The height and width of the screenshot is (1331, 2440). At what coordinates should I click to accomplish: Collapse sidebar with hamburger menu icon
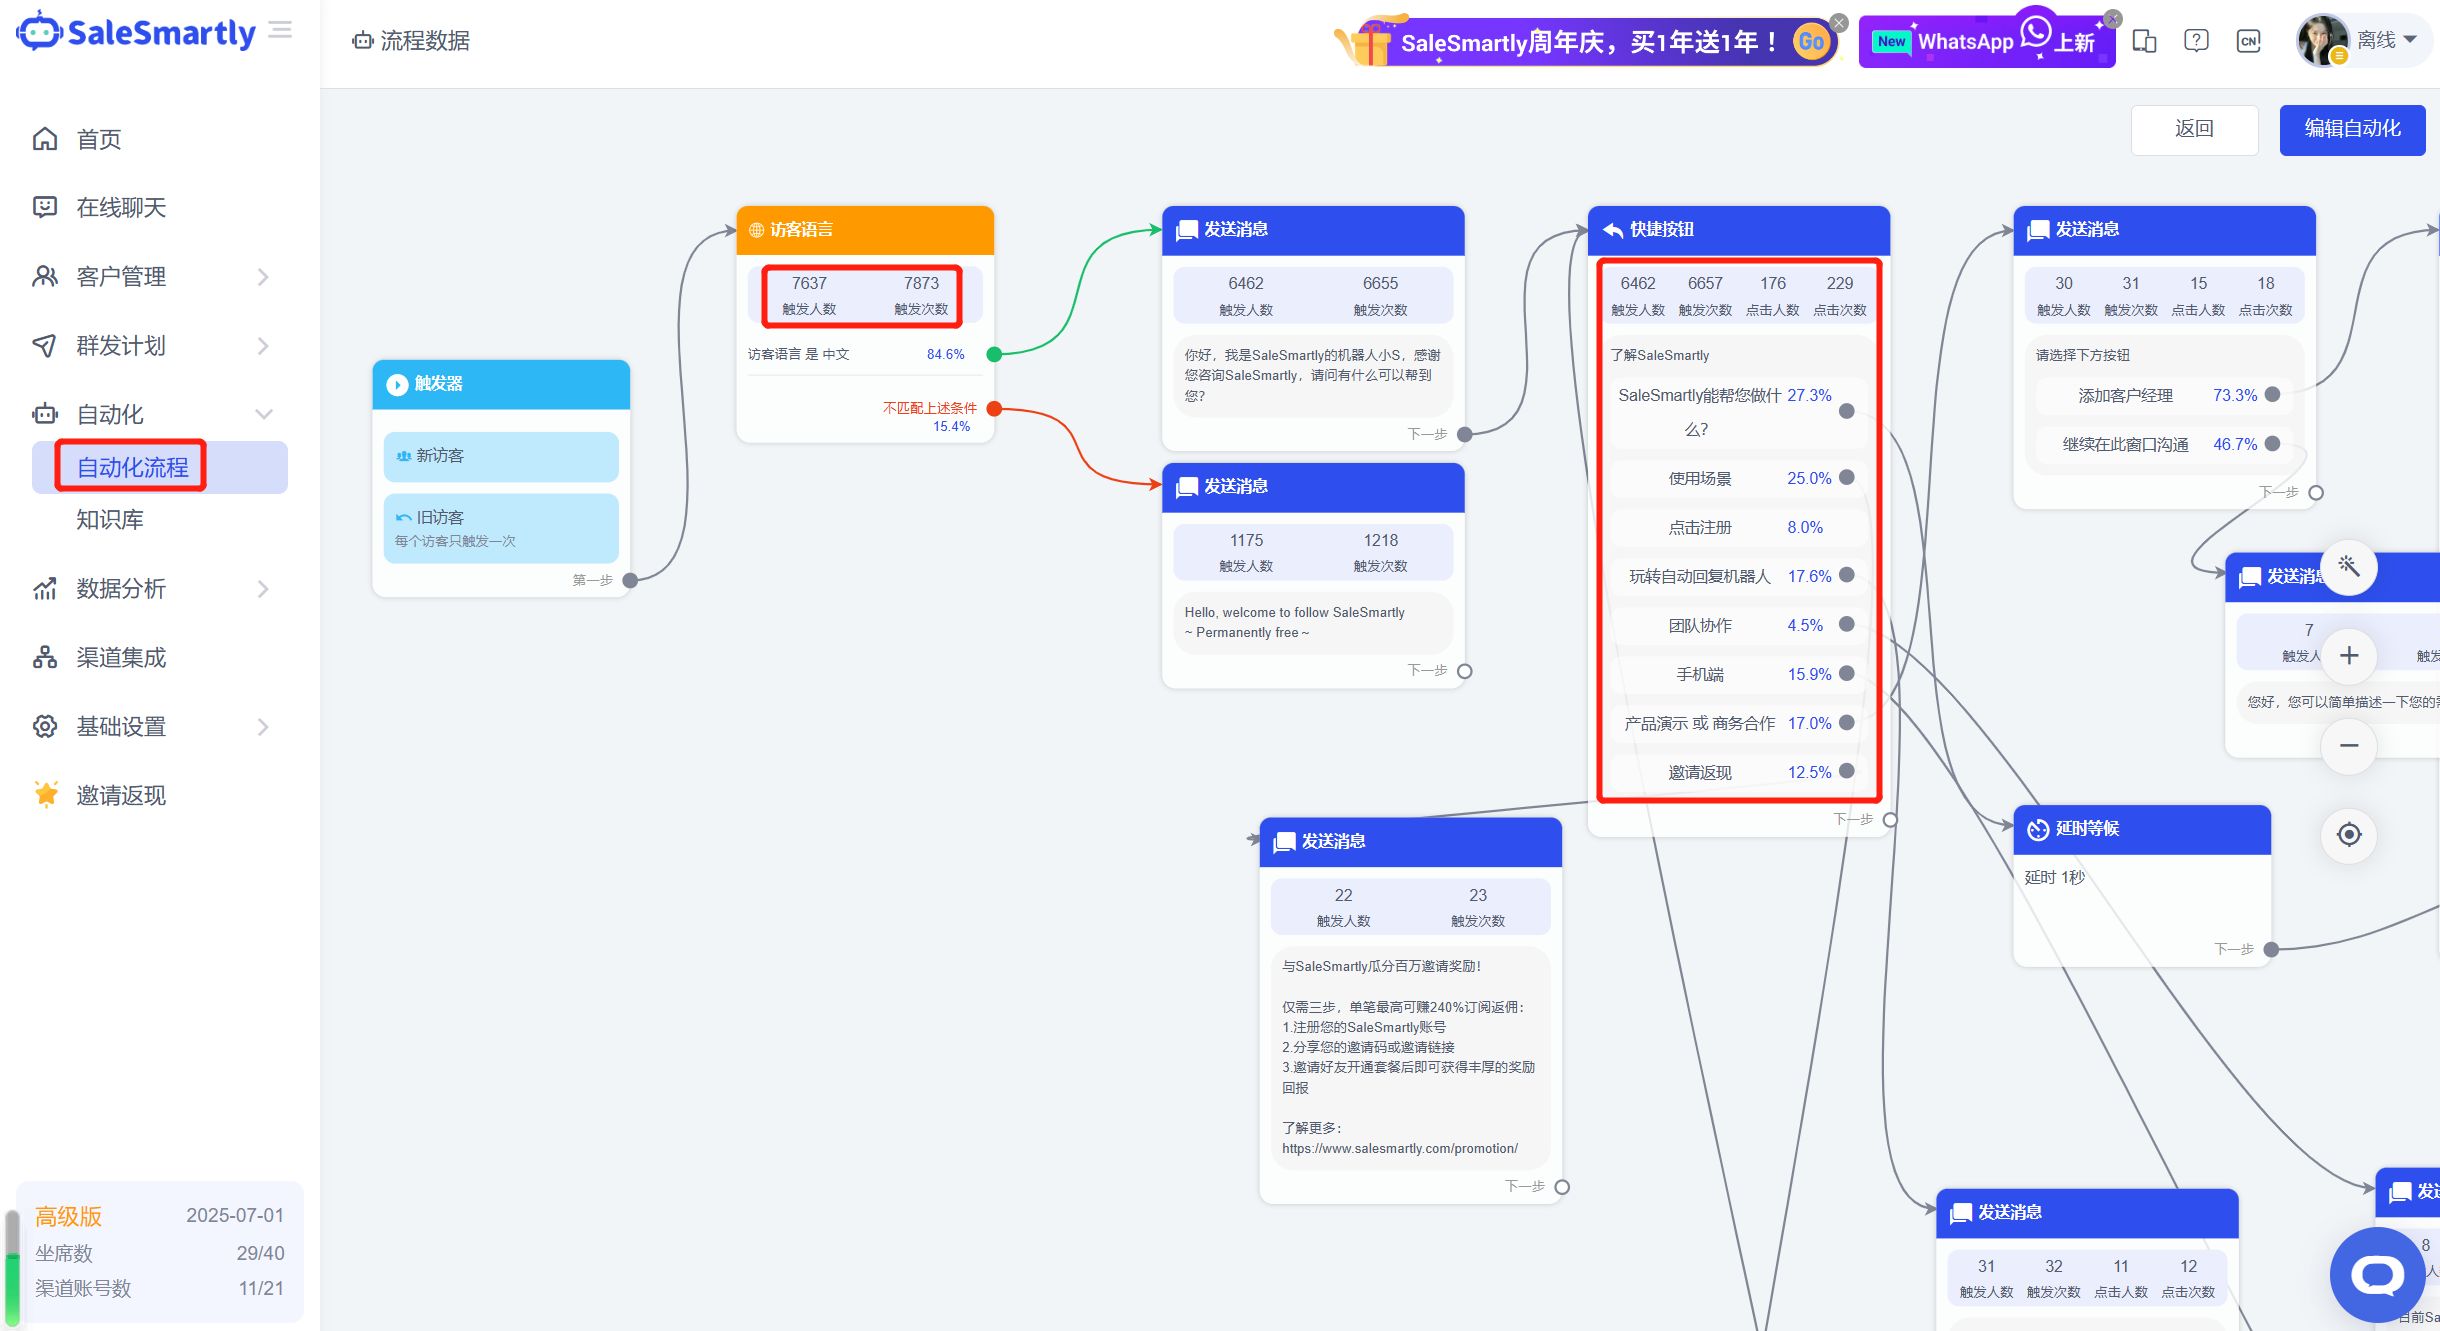(281, 30)
